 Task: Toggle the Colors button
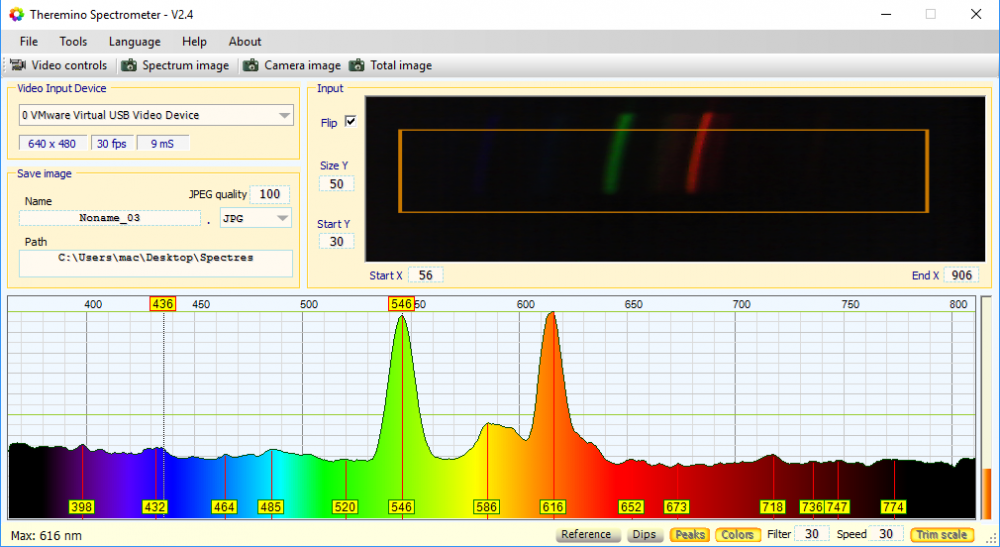click(x=738, y=534)
